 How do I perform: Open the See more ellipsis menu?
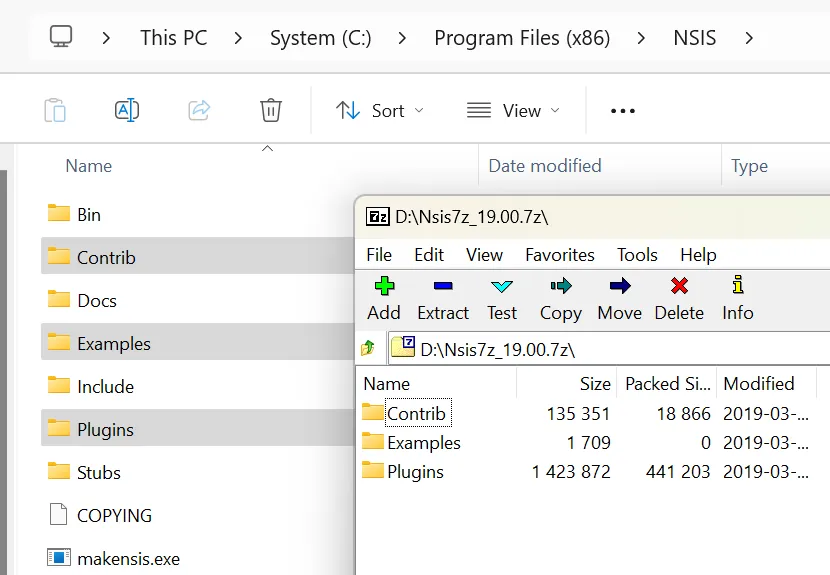623,110
